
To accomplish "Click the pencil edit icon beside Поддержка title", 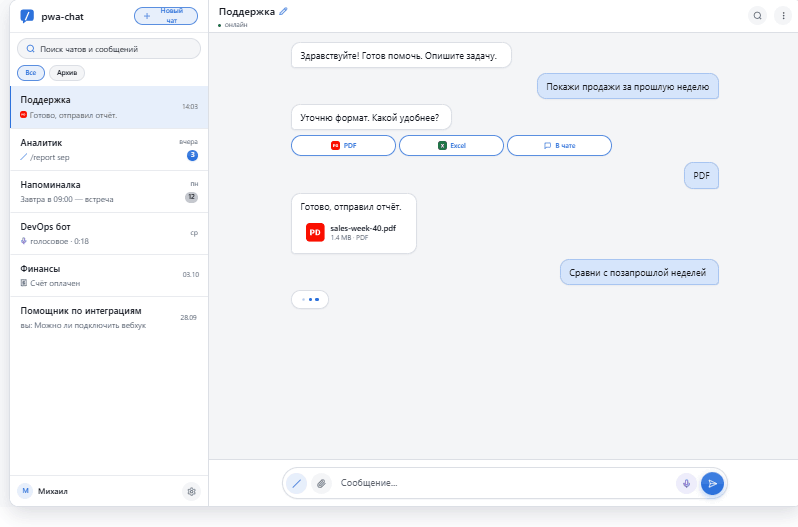I will click(x=283, y=11).
